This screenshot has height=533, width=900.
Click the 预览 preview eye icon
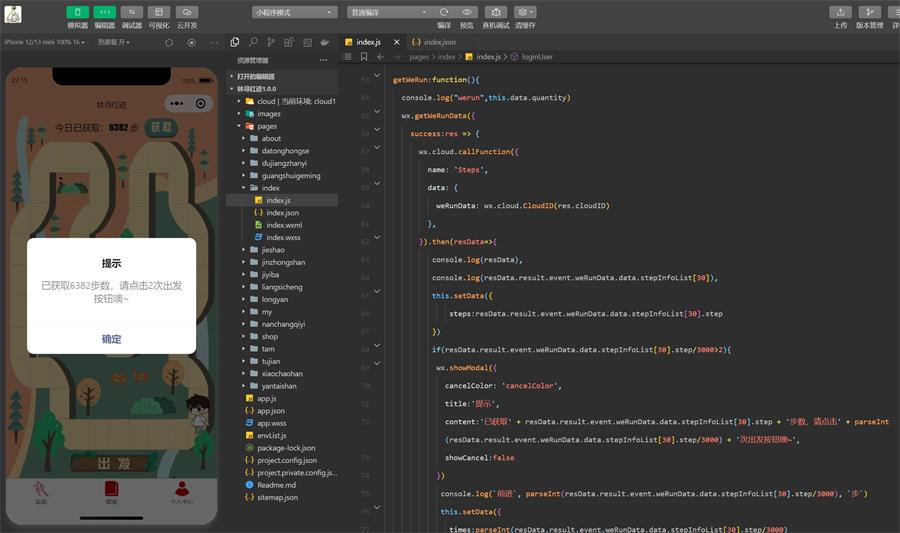(467, 12)
